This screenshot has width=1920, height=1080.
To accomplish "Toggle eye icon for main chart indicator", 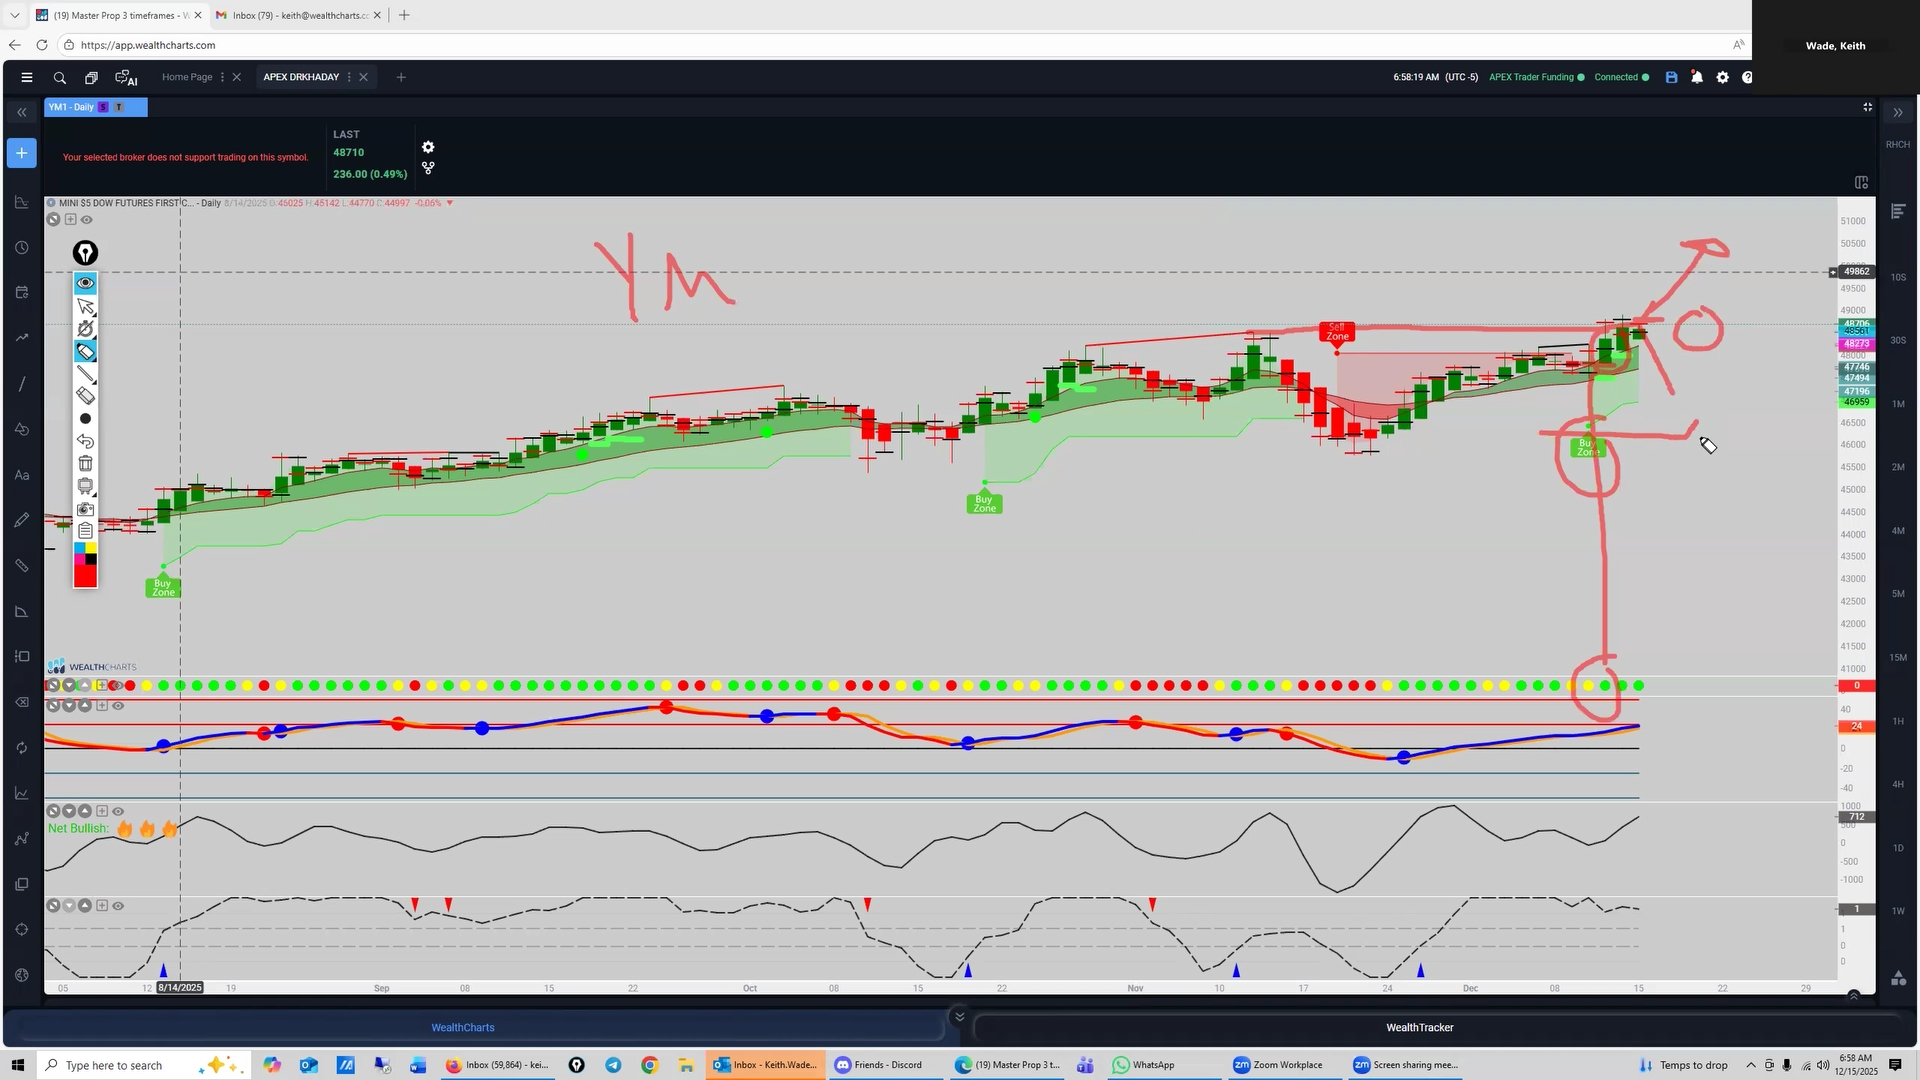I will [x=87, y=220].
